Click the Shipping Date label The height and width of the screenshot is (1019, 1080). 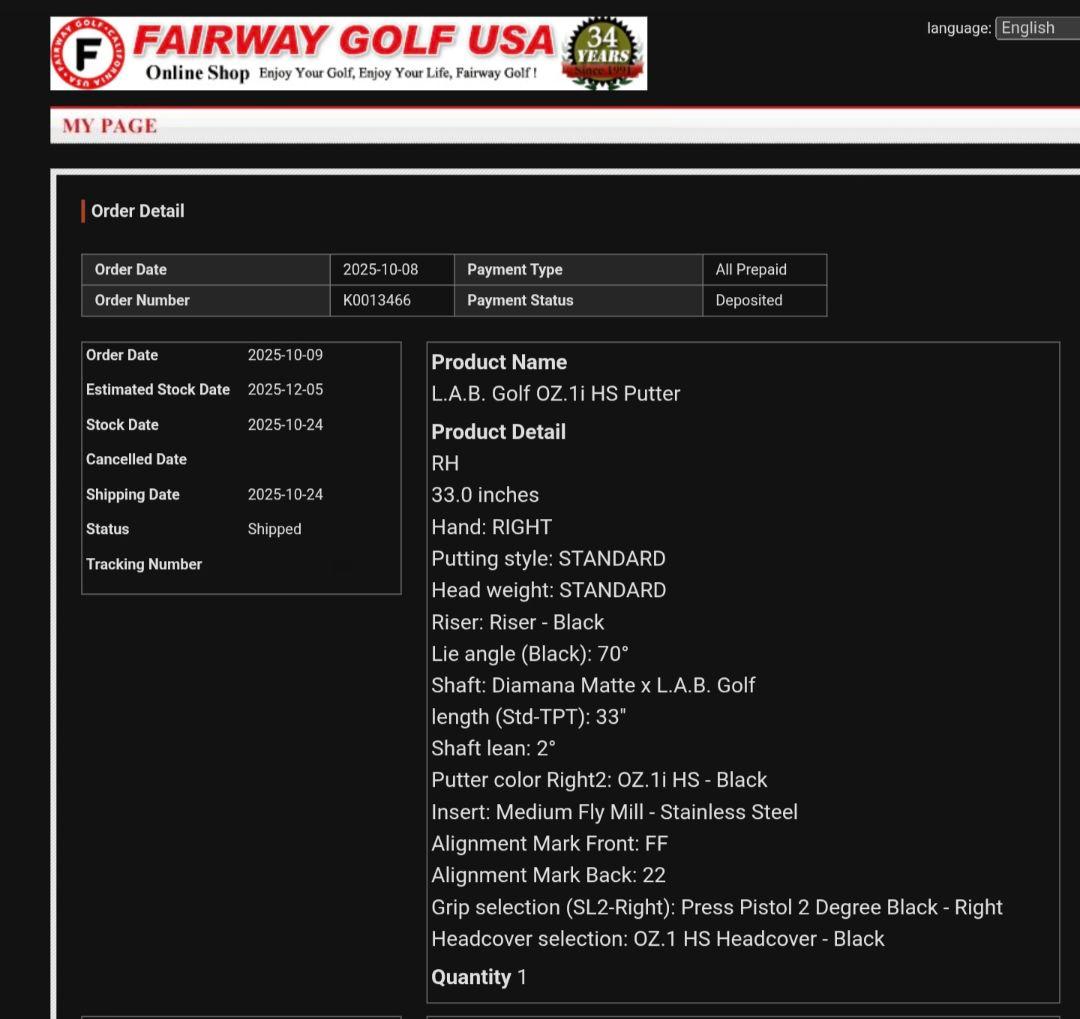(132, 495)
